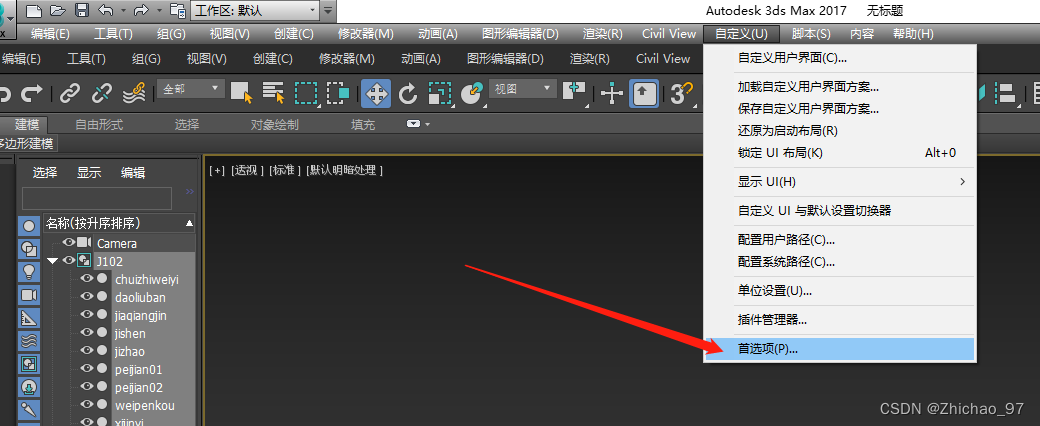Click the [默认明暗处理] viewport shading label
The image size is (1040, 426).
point(344,171)
